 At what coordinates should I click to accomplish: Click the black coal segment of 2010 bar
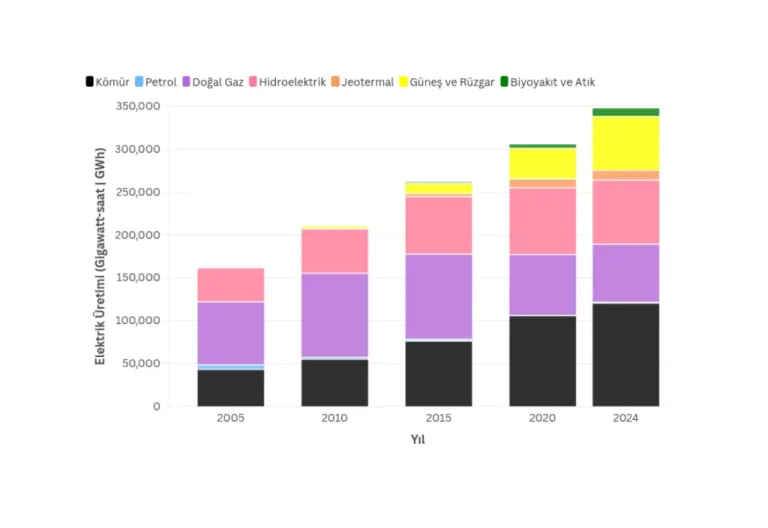(335, 383)
